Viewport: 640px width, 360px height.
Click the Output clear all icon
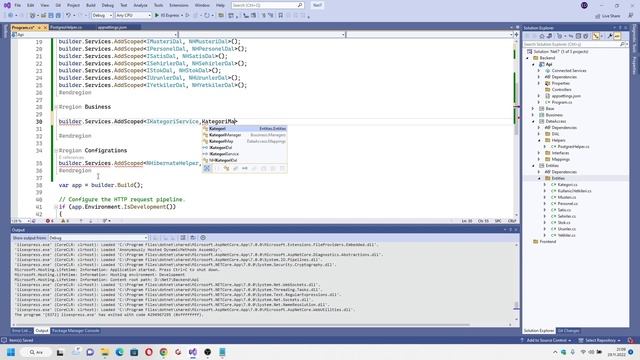[x=183, y=238]
